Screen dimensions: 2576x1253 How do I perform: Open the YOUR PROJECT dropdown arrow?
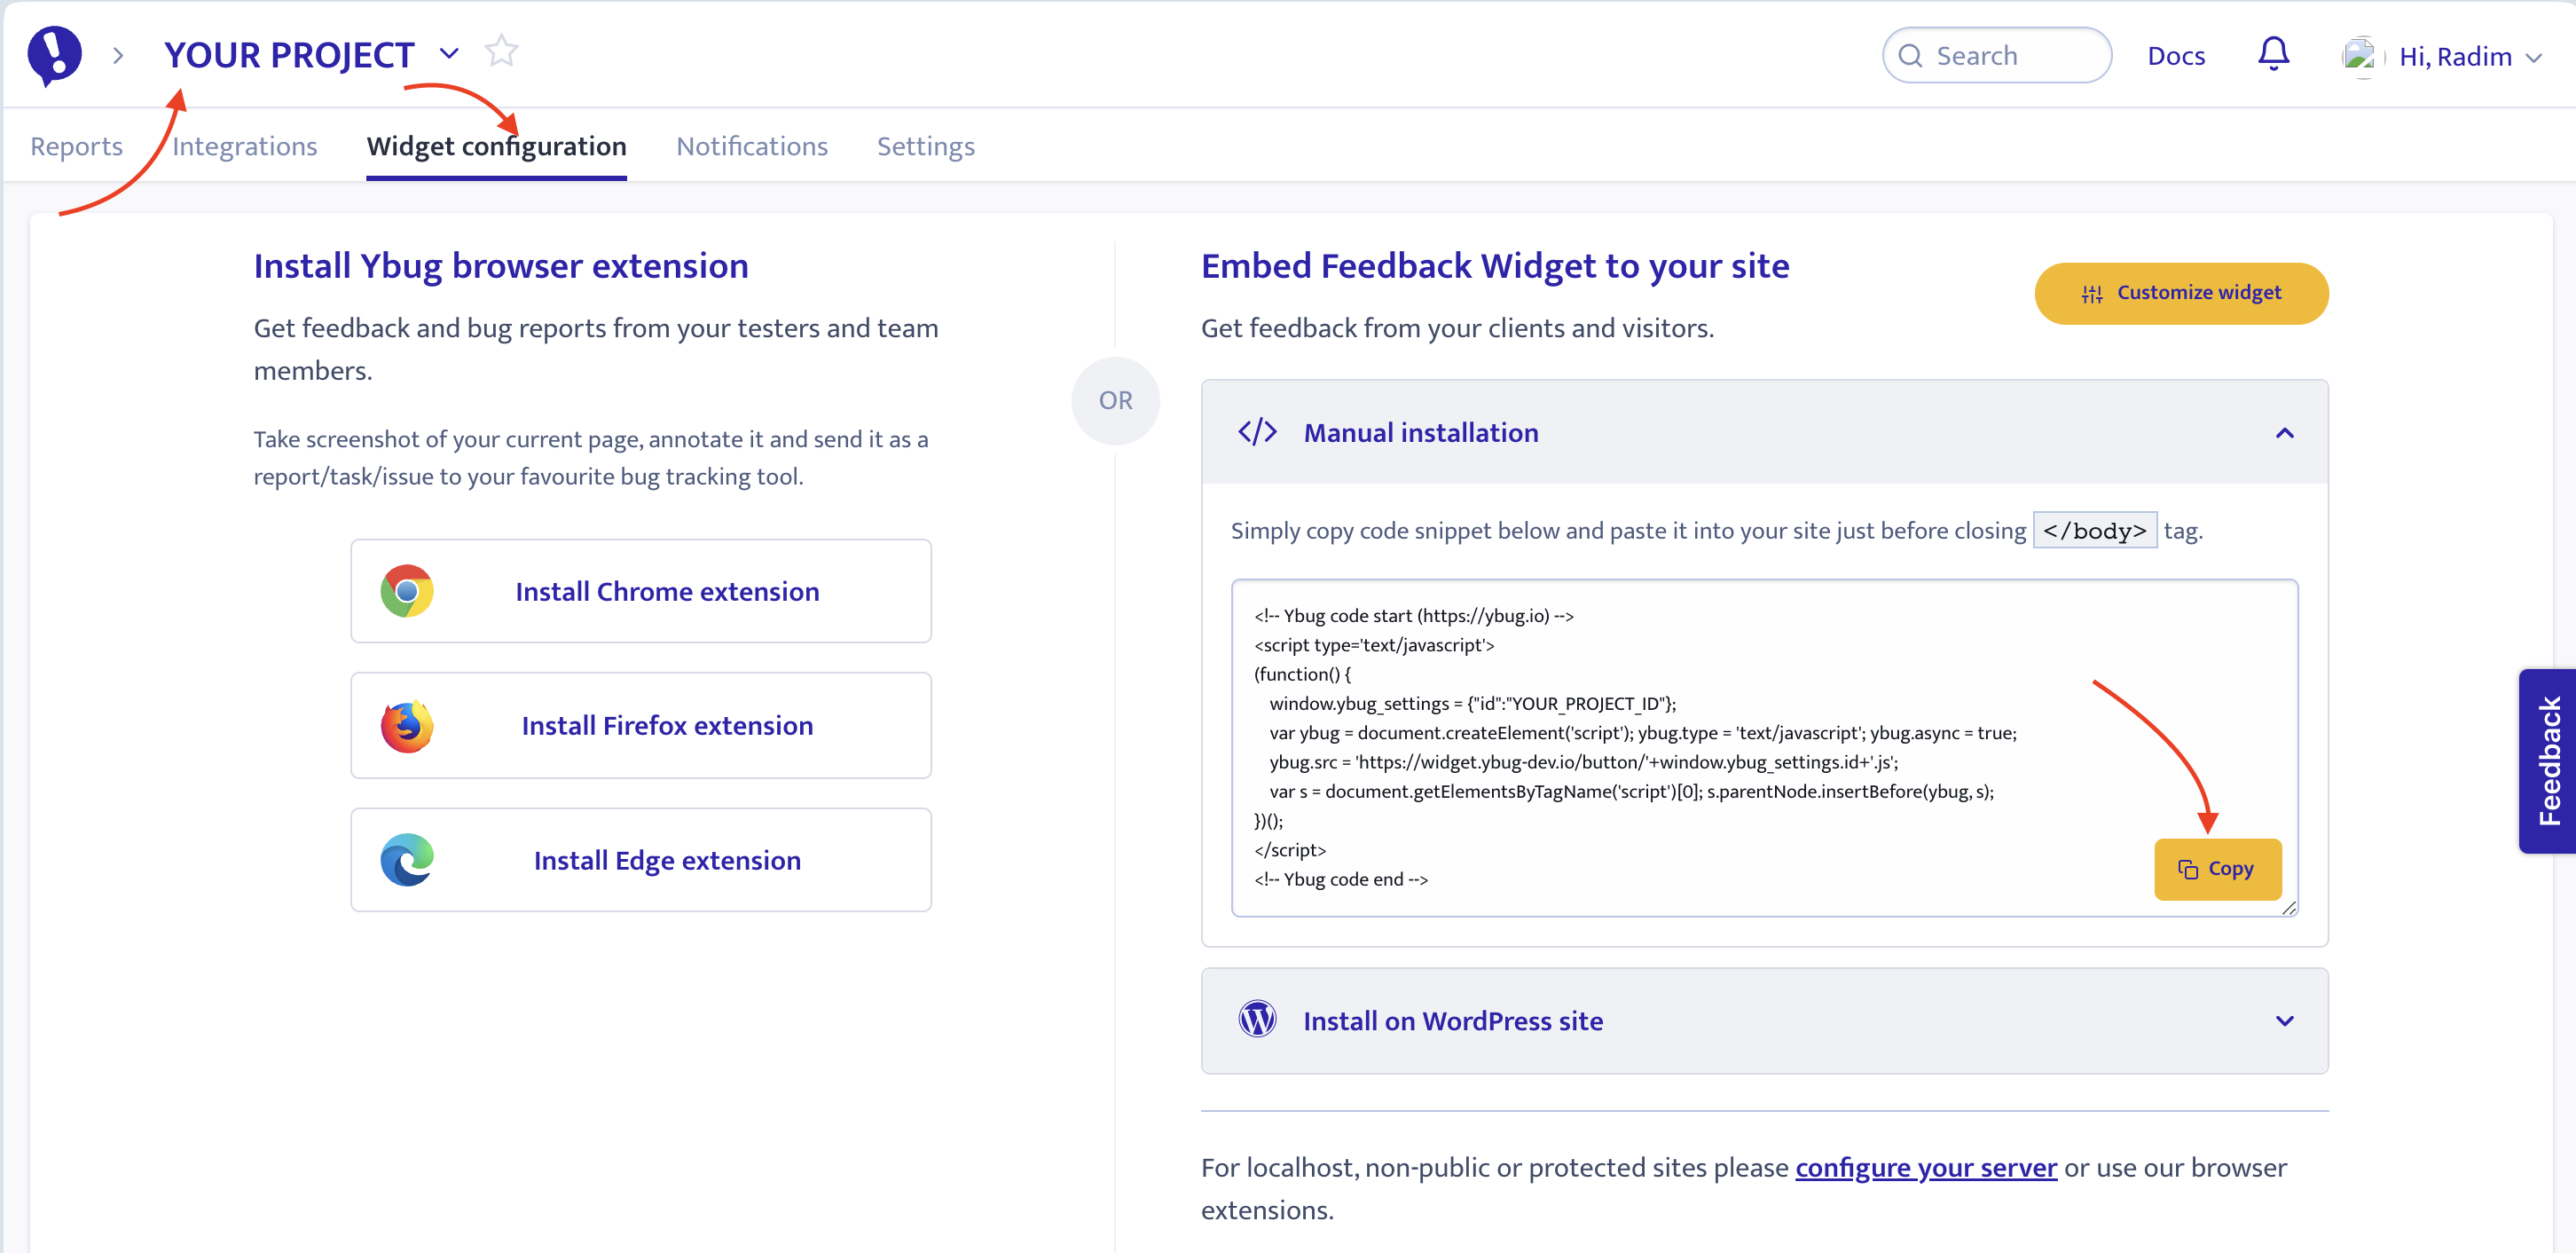(x=449, y=53)
